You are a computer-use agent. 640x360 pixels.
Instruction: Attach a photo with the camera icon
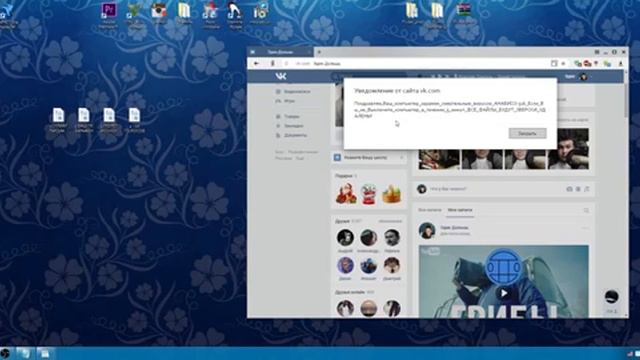[x=569, y=189]
